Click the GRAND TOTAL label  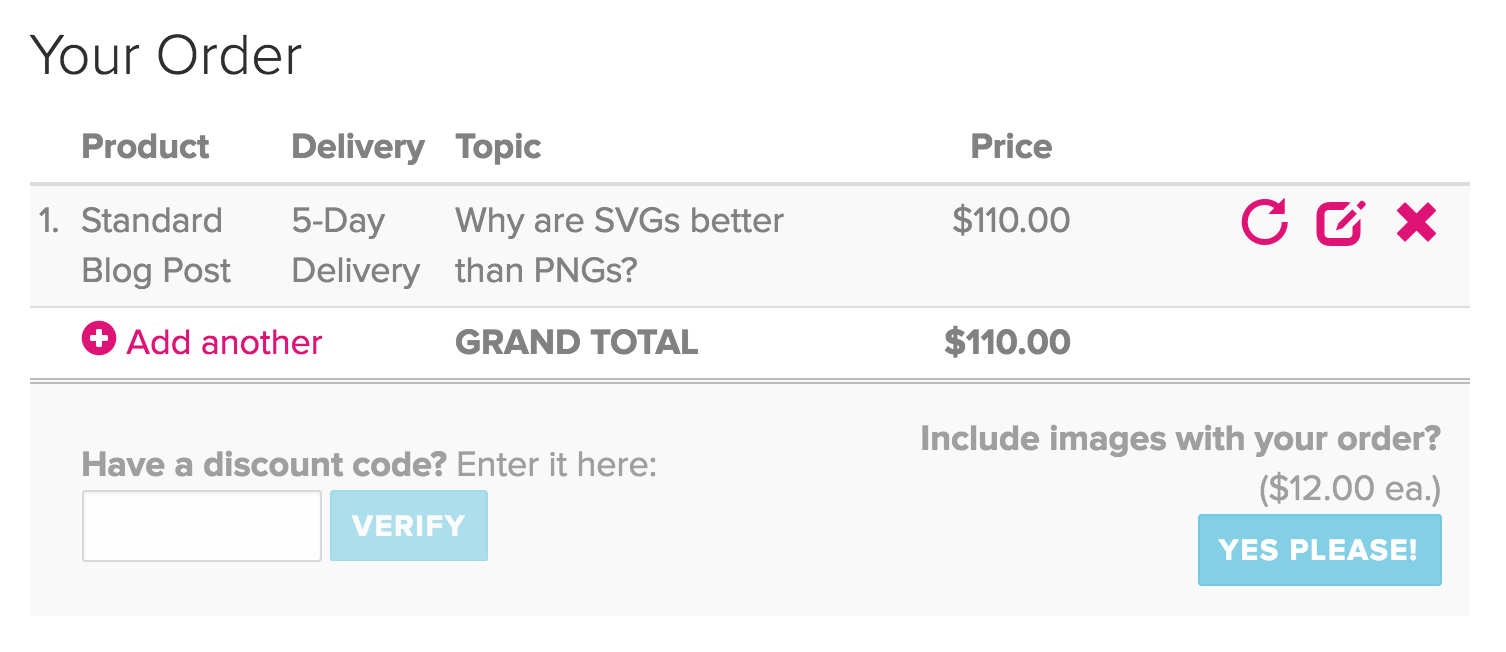pos(577,342)
